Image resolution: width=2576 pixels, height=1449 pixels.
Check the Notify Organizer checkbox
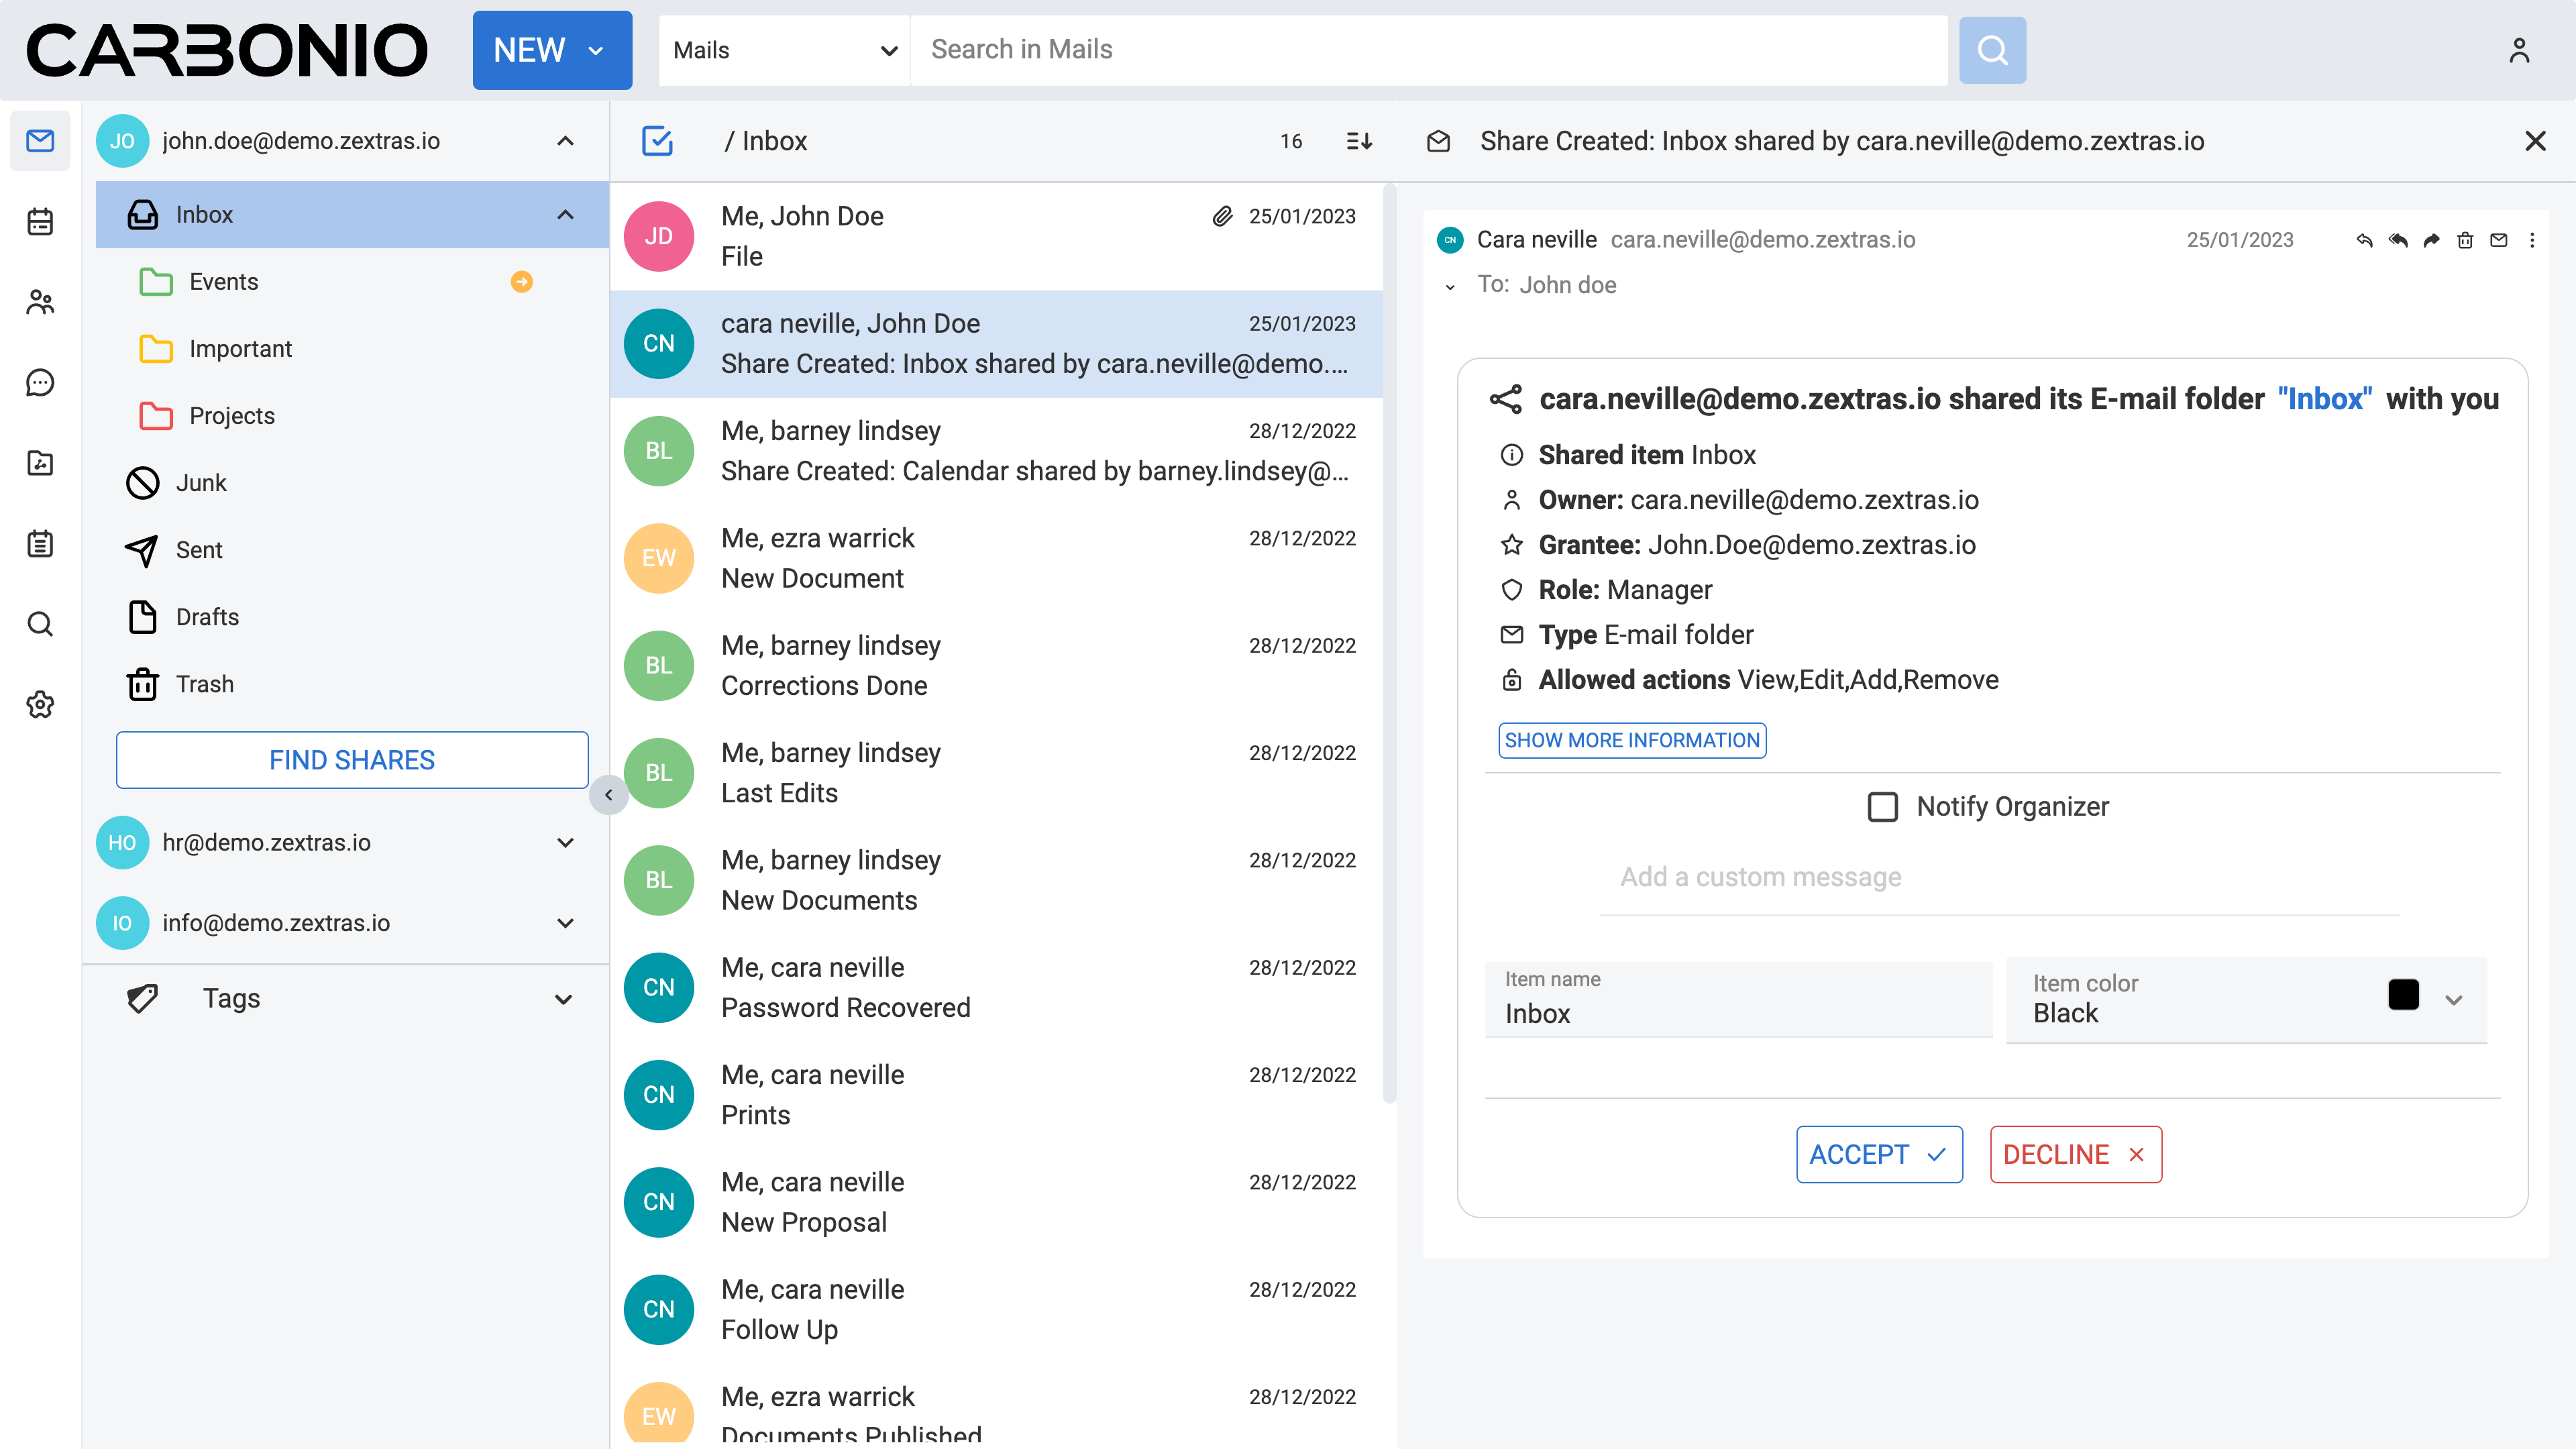1882,806
